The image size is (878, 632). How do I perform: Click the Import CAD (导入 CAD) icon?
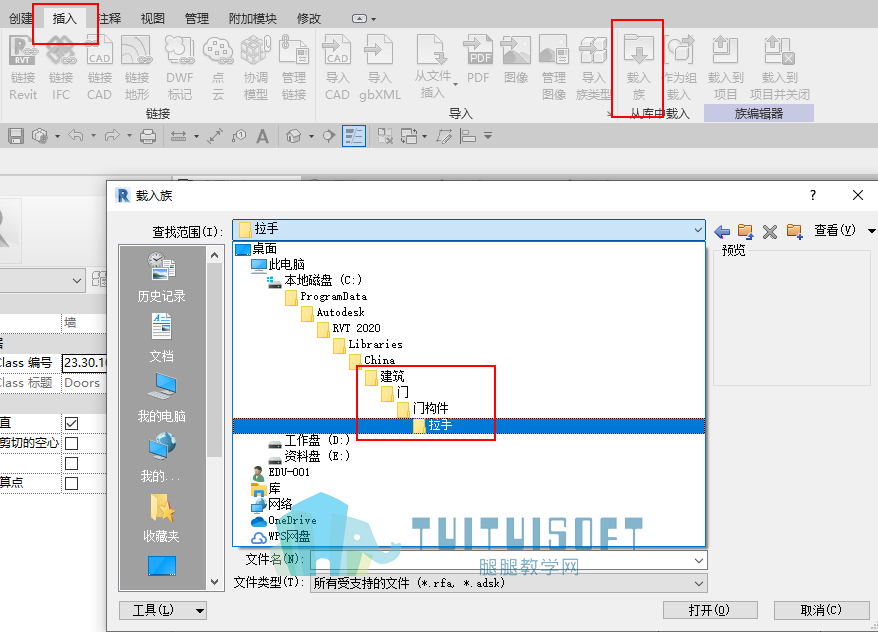pos(337,67)
